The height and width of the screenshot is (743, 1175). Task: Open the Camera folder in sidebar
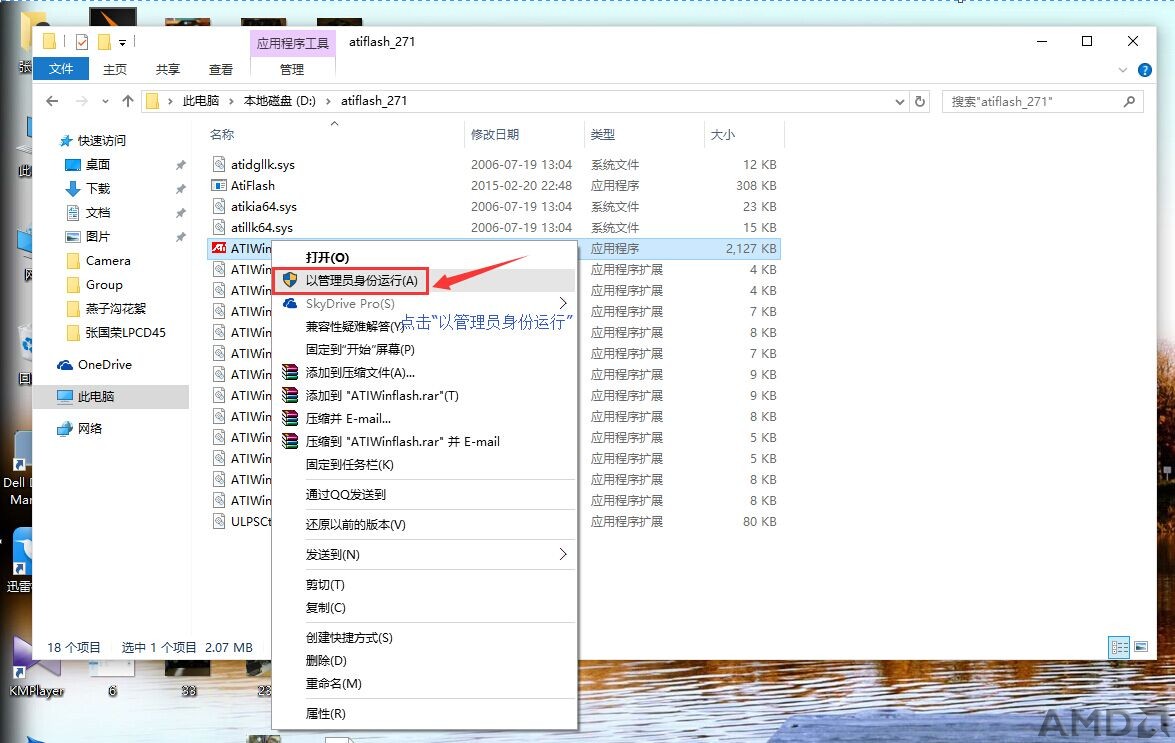pos(108,261)
